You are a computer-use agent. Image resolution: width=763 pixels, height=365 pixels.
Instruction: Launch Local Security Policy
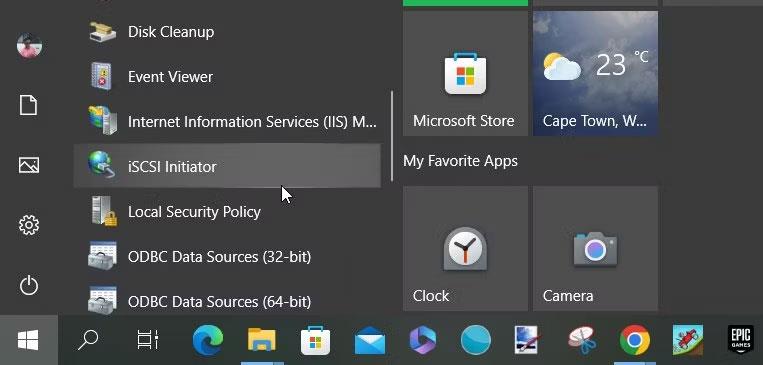point(227,211)
